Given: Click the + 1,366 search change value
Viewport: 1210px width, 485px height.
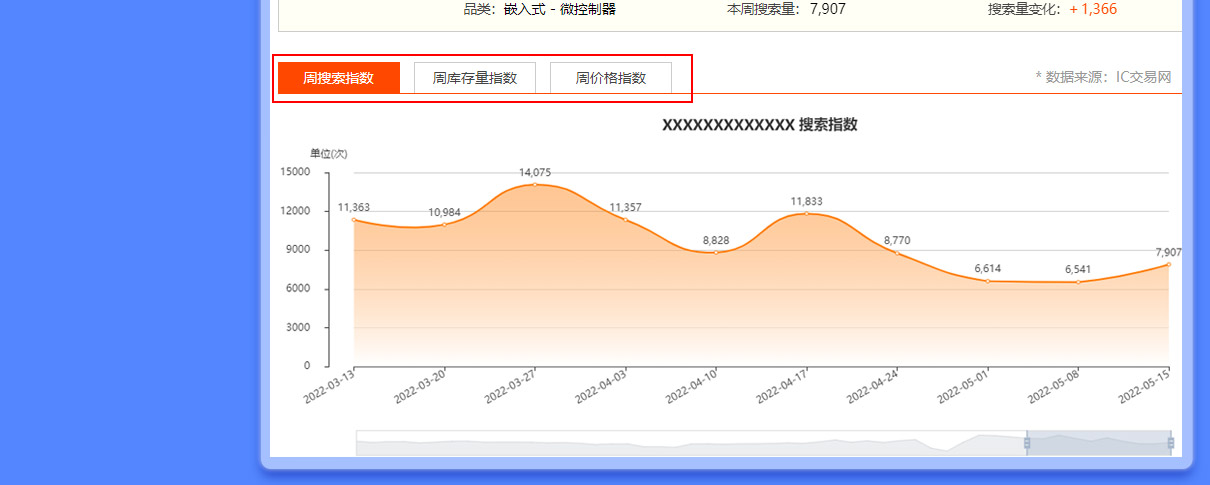Looking at the screenshot, I should 1093,9.
